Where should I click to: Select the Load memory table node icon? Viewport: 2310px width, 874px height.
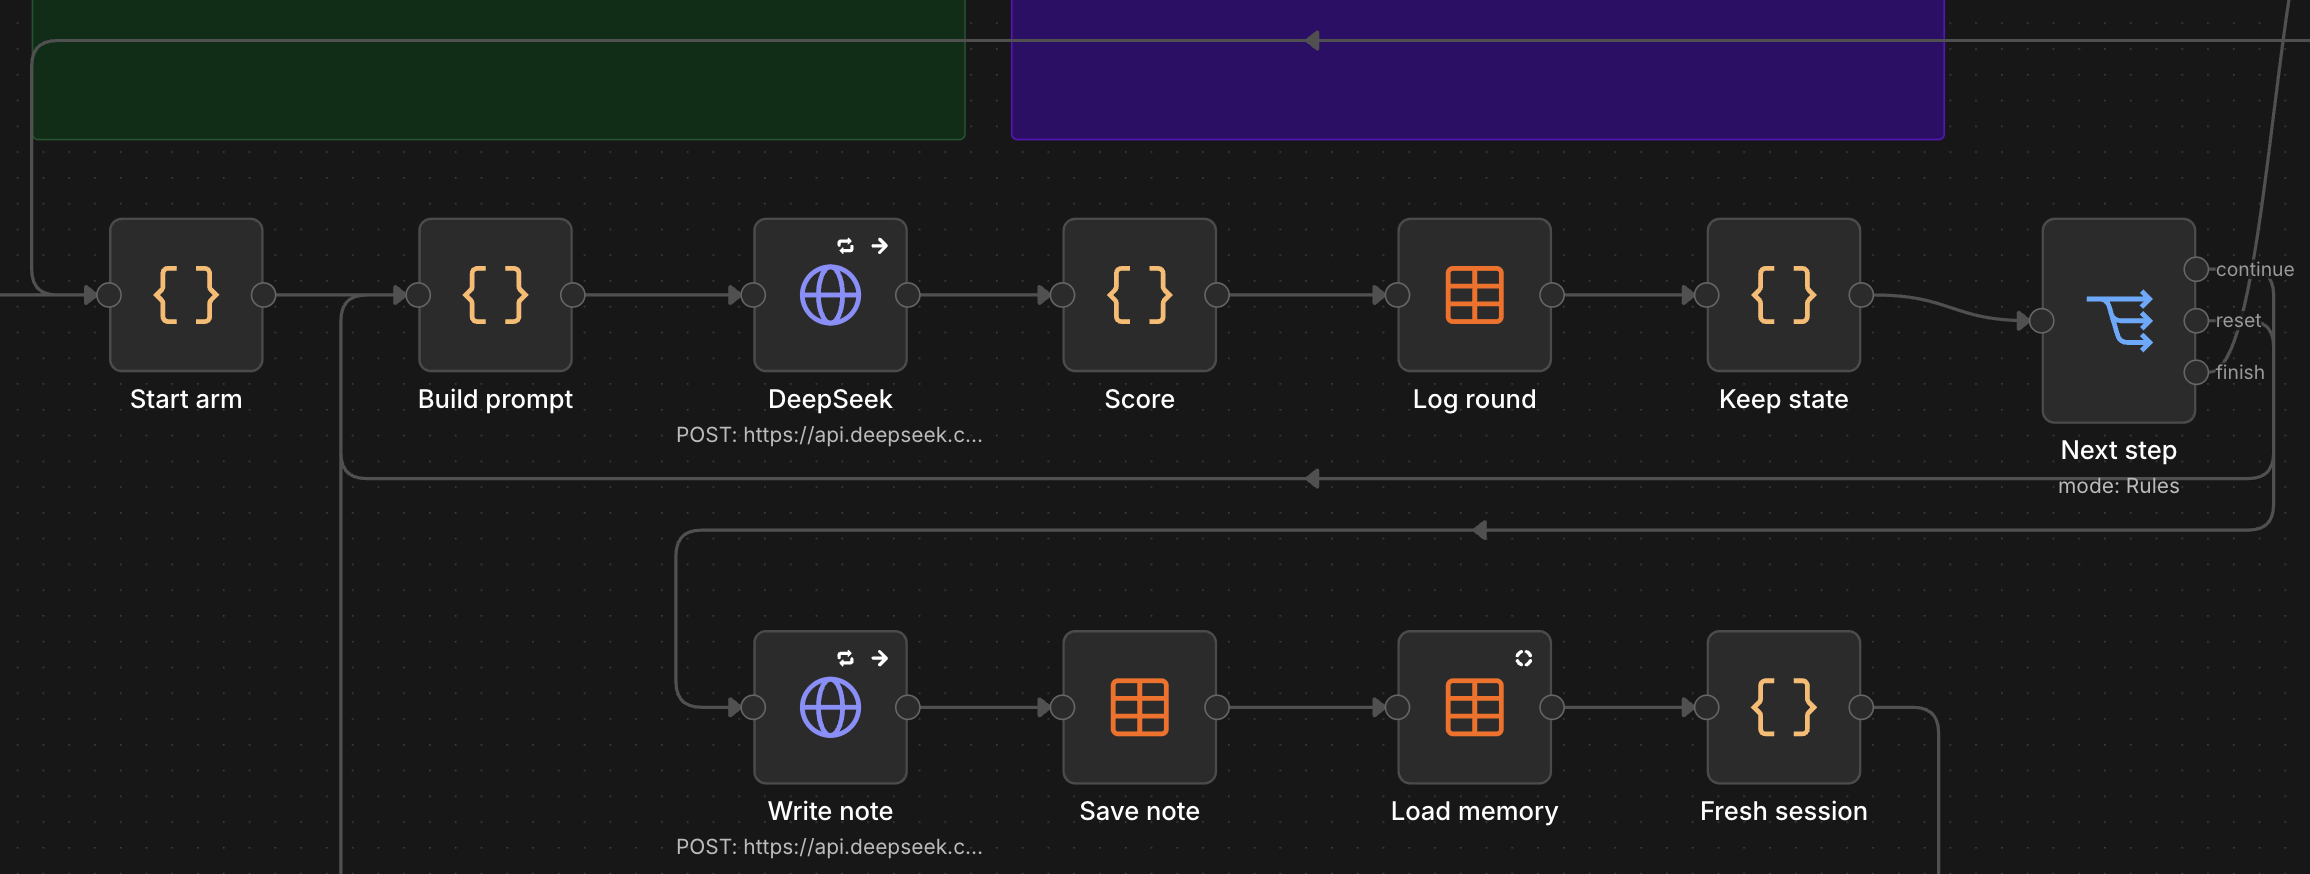click(x=1474, y=707)
